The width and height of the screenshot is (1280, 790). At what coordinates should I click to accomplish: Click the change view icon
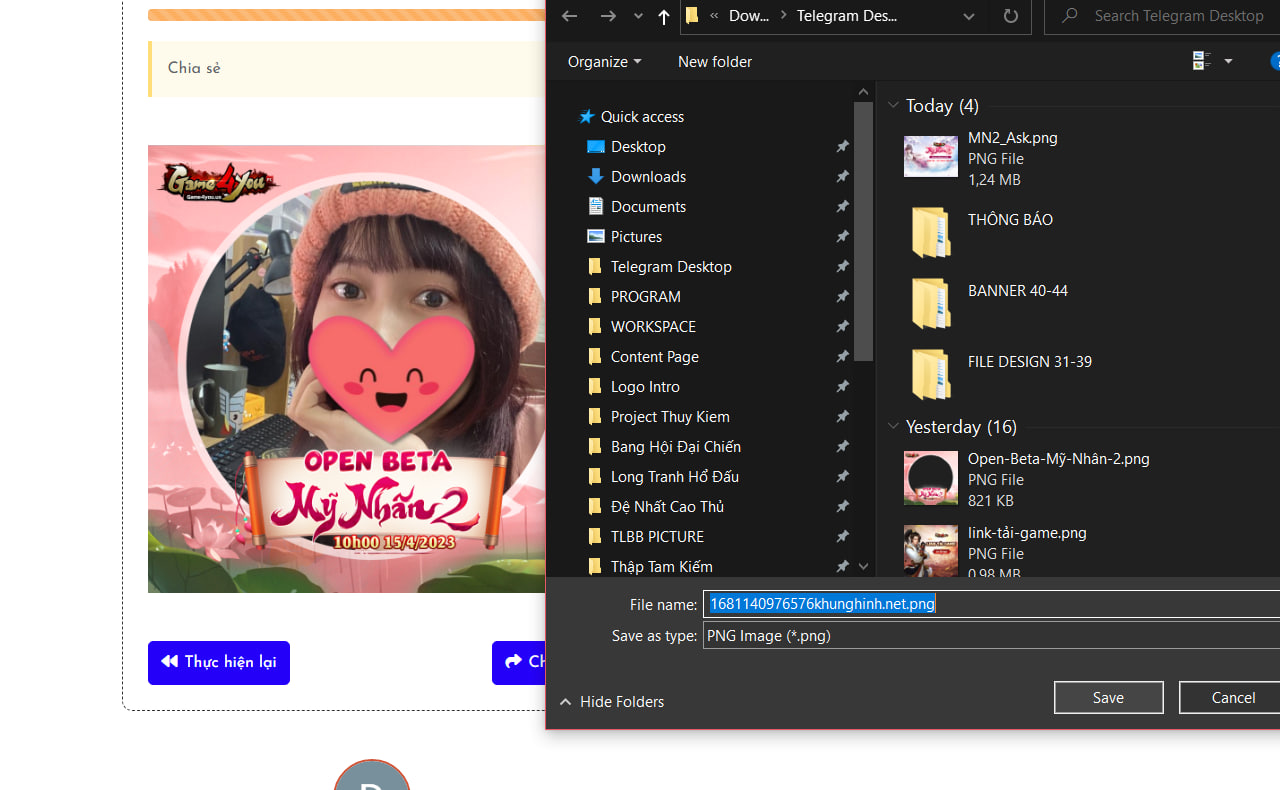pyautogui.click(x=1202, y=62)
